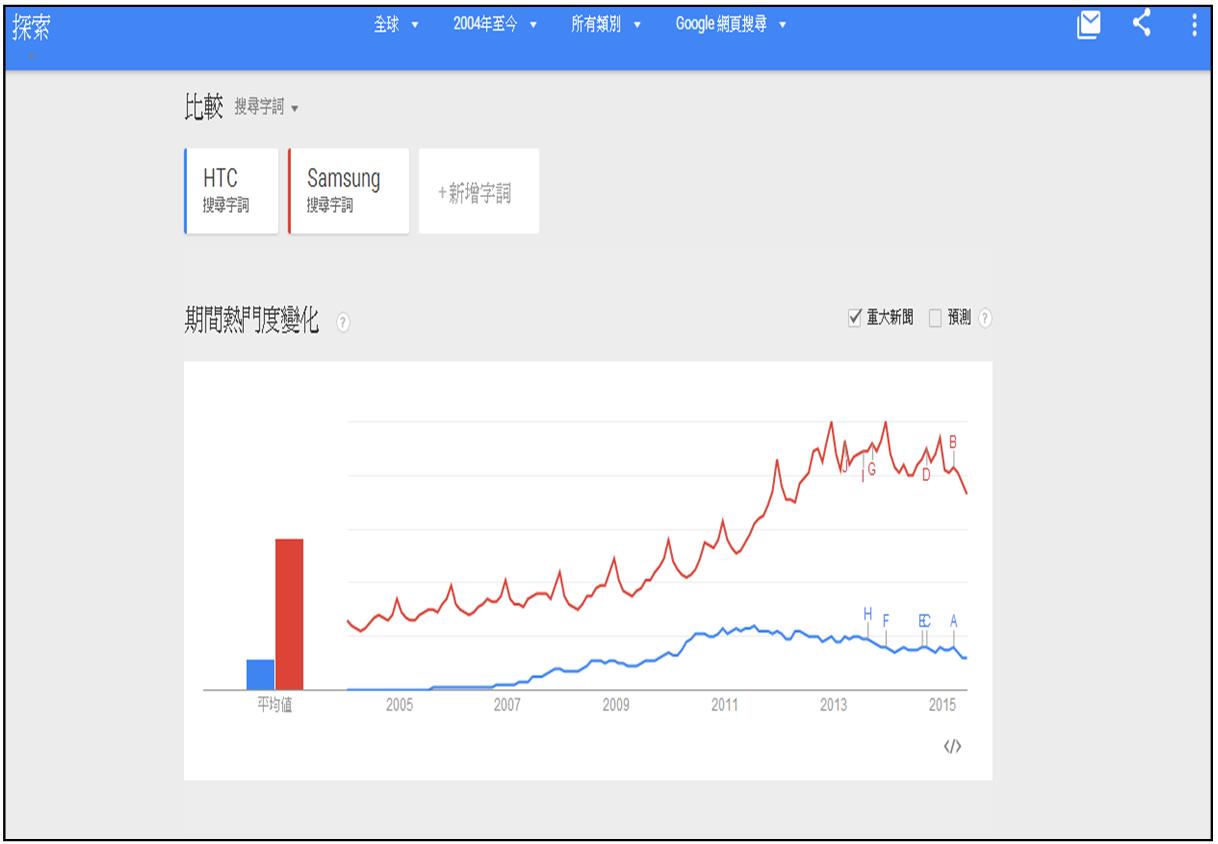
Task: Click the 比較 heading text
Action: click(x=203, y=106)
